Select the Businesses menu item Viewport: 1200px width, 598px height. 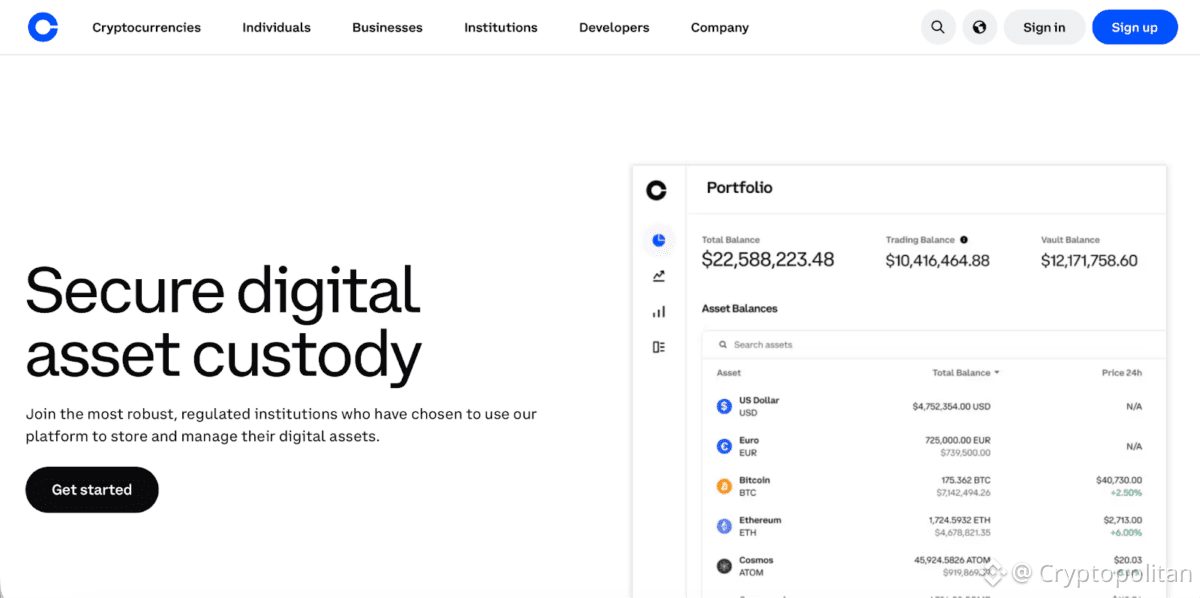[x=387, y=27]
